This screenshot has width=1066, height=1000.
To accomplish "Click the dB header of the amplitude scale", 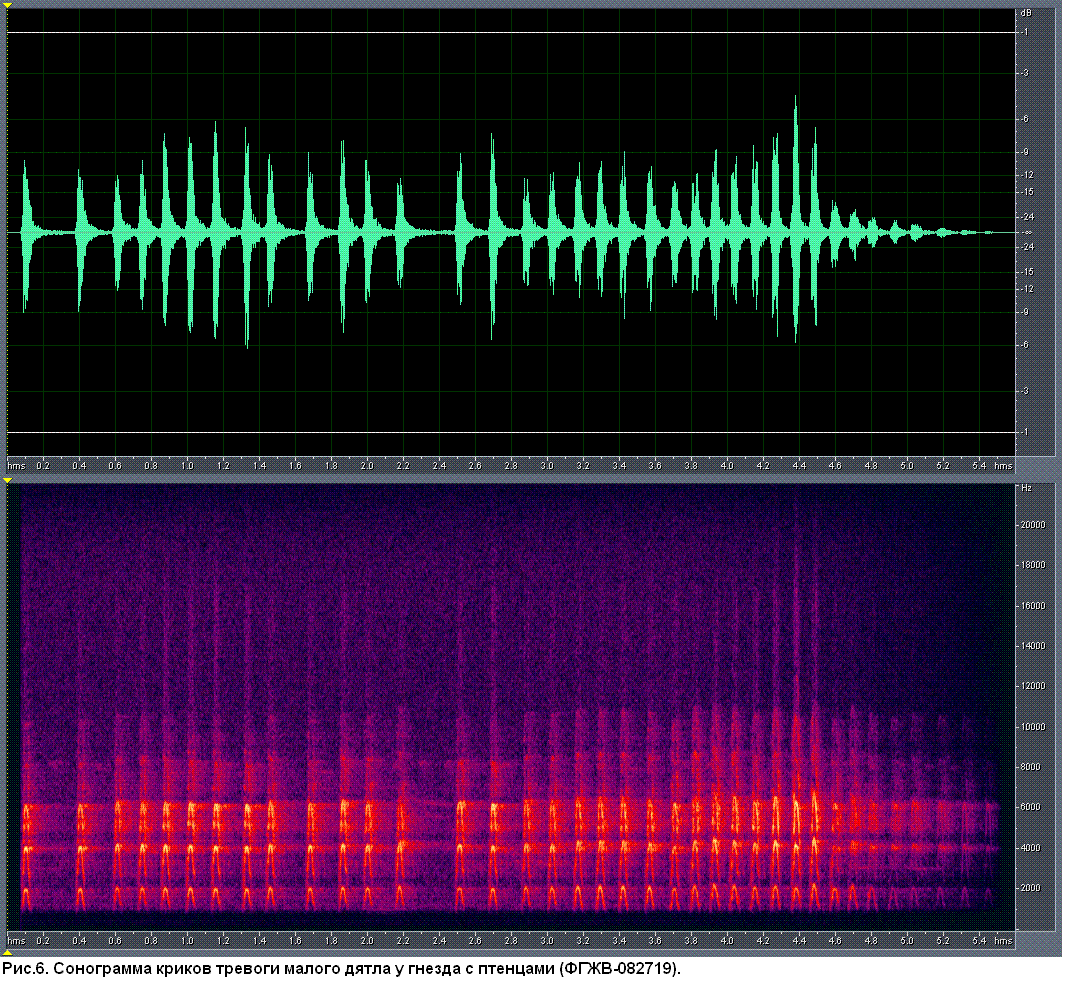I will click(x=1026, y=13).
